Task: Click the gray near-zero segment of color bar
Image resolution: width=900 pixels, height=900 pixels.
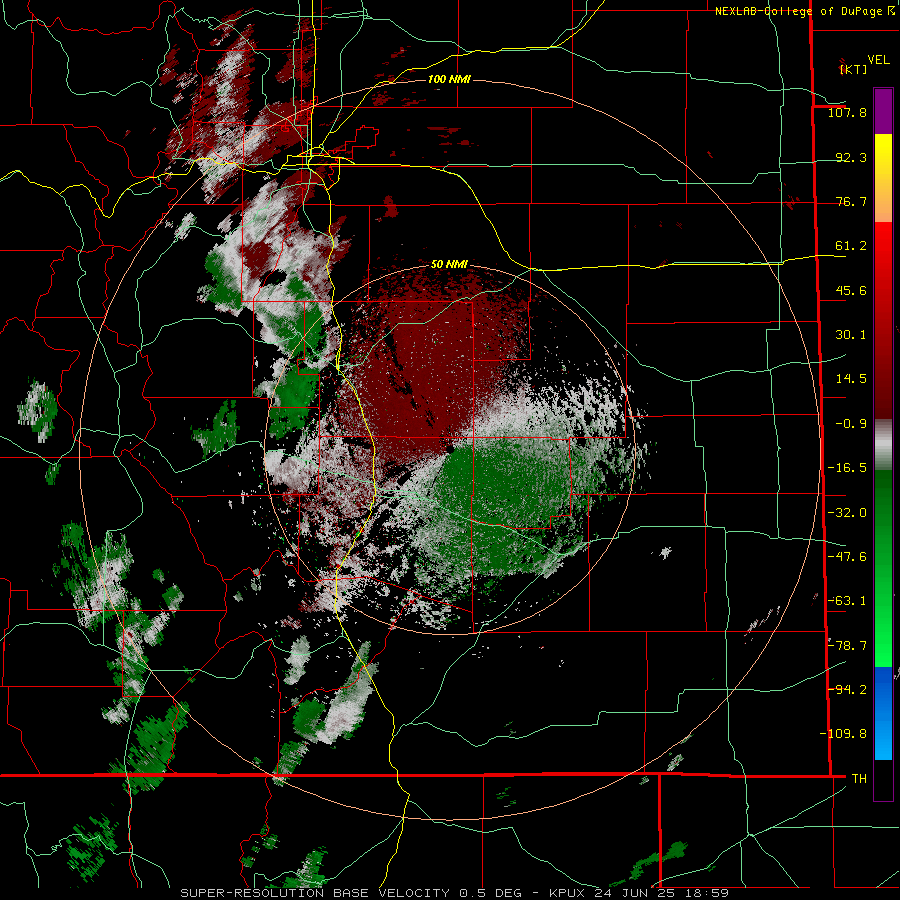Action: [x=883, y=445]
